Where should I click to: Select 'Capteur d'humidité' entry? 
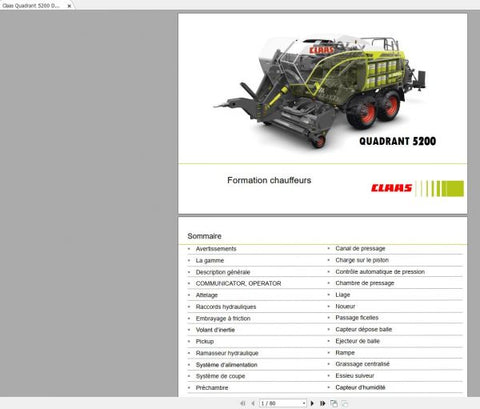[x=360, y=387]
